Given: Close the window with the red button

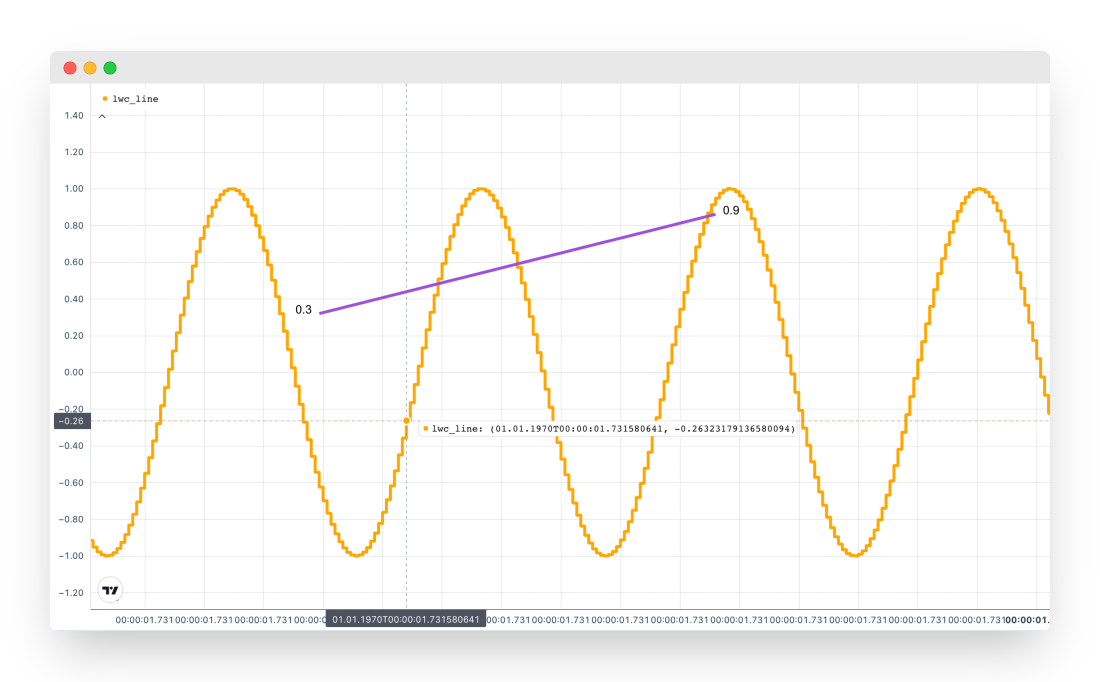Looking at the screenshot, I should click(x=70, y=68).
